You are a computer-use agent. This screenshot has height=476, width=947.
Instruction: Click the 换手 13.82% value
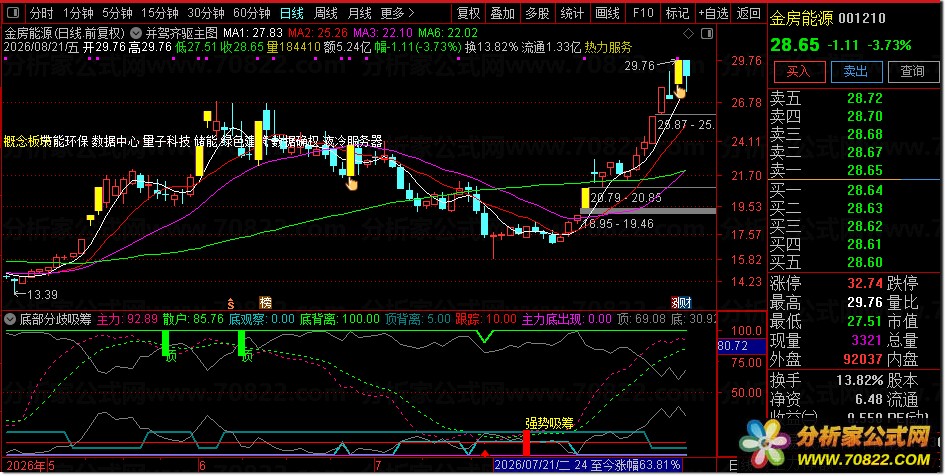pos(860,381)
